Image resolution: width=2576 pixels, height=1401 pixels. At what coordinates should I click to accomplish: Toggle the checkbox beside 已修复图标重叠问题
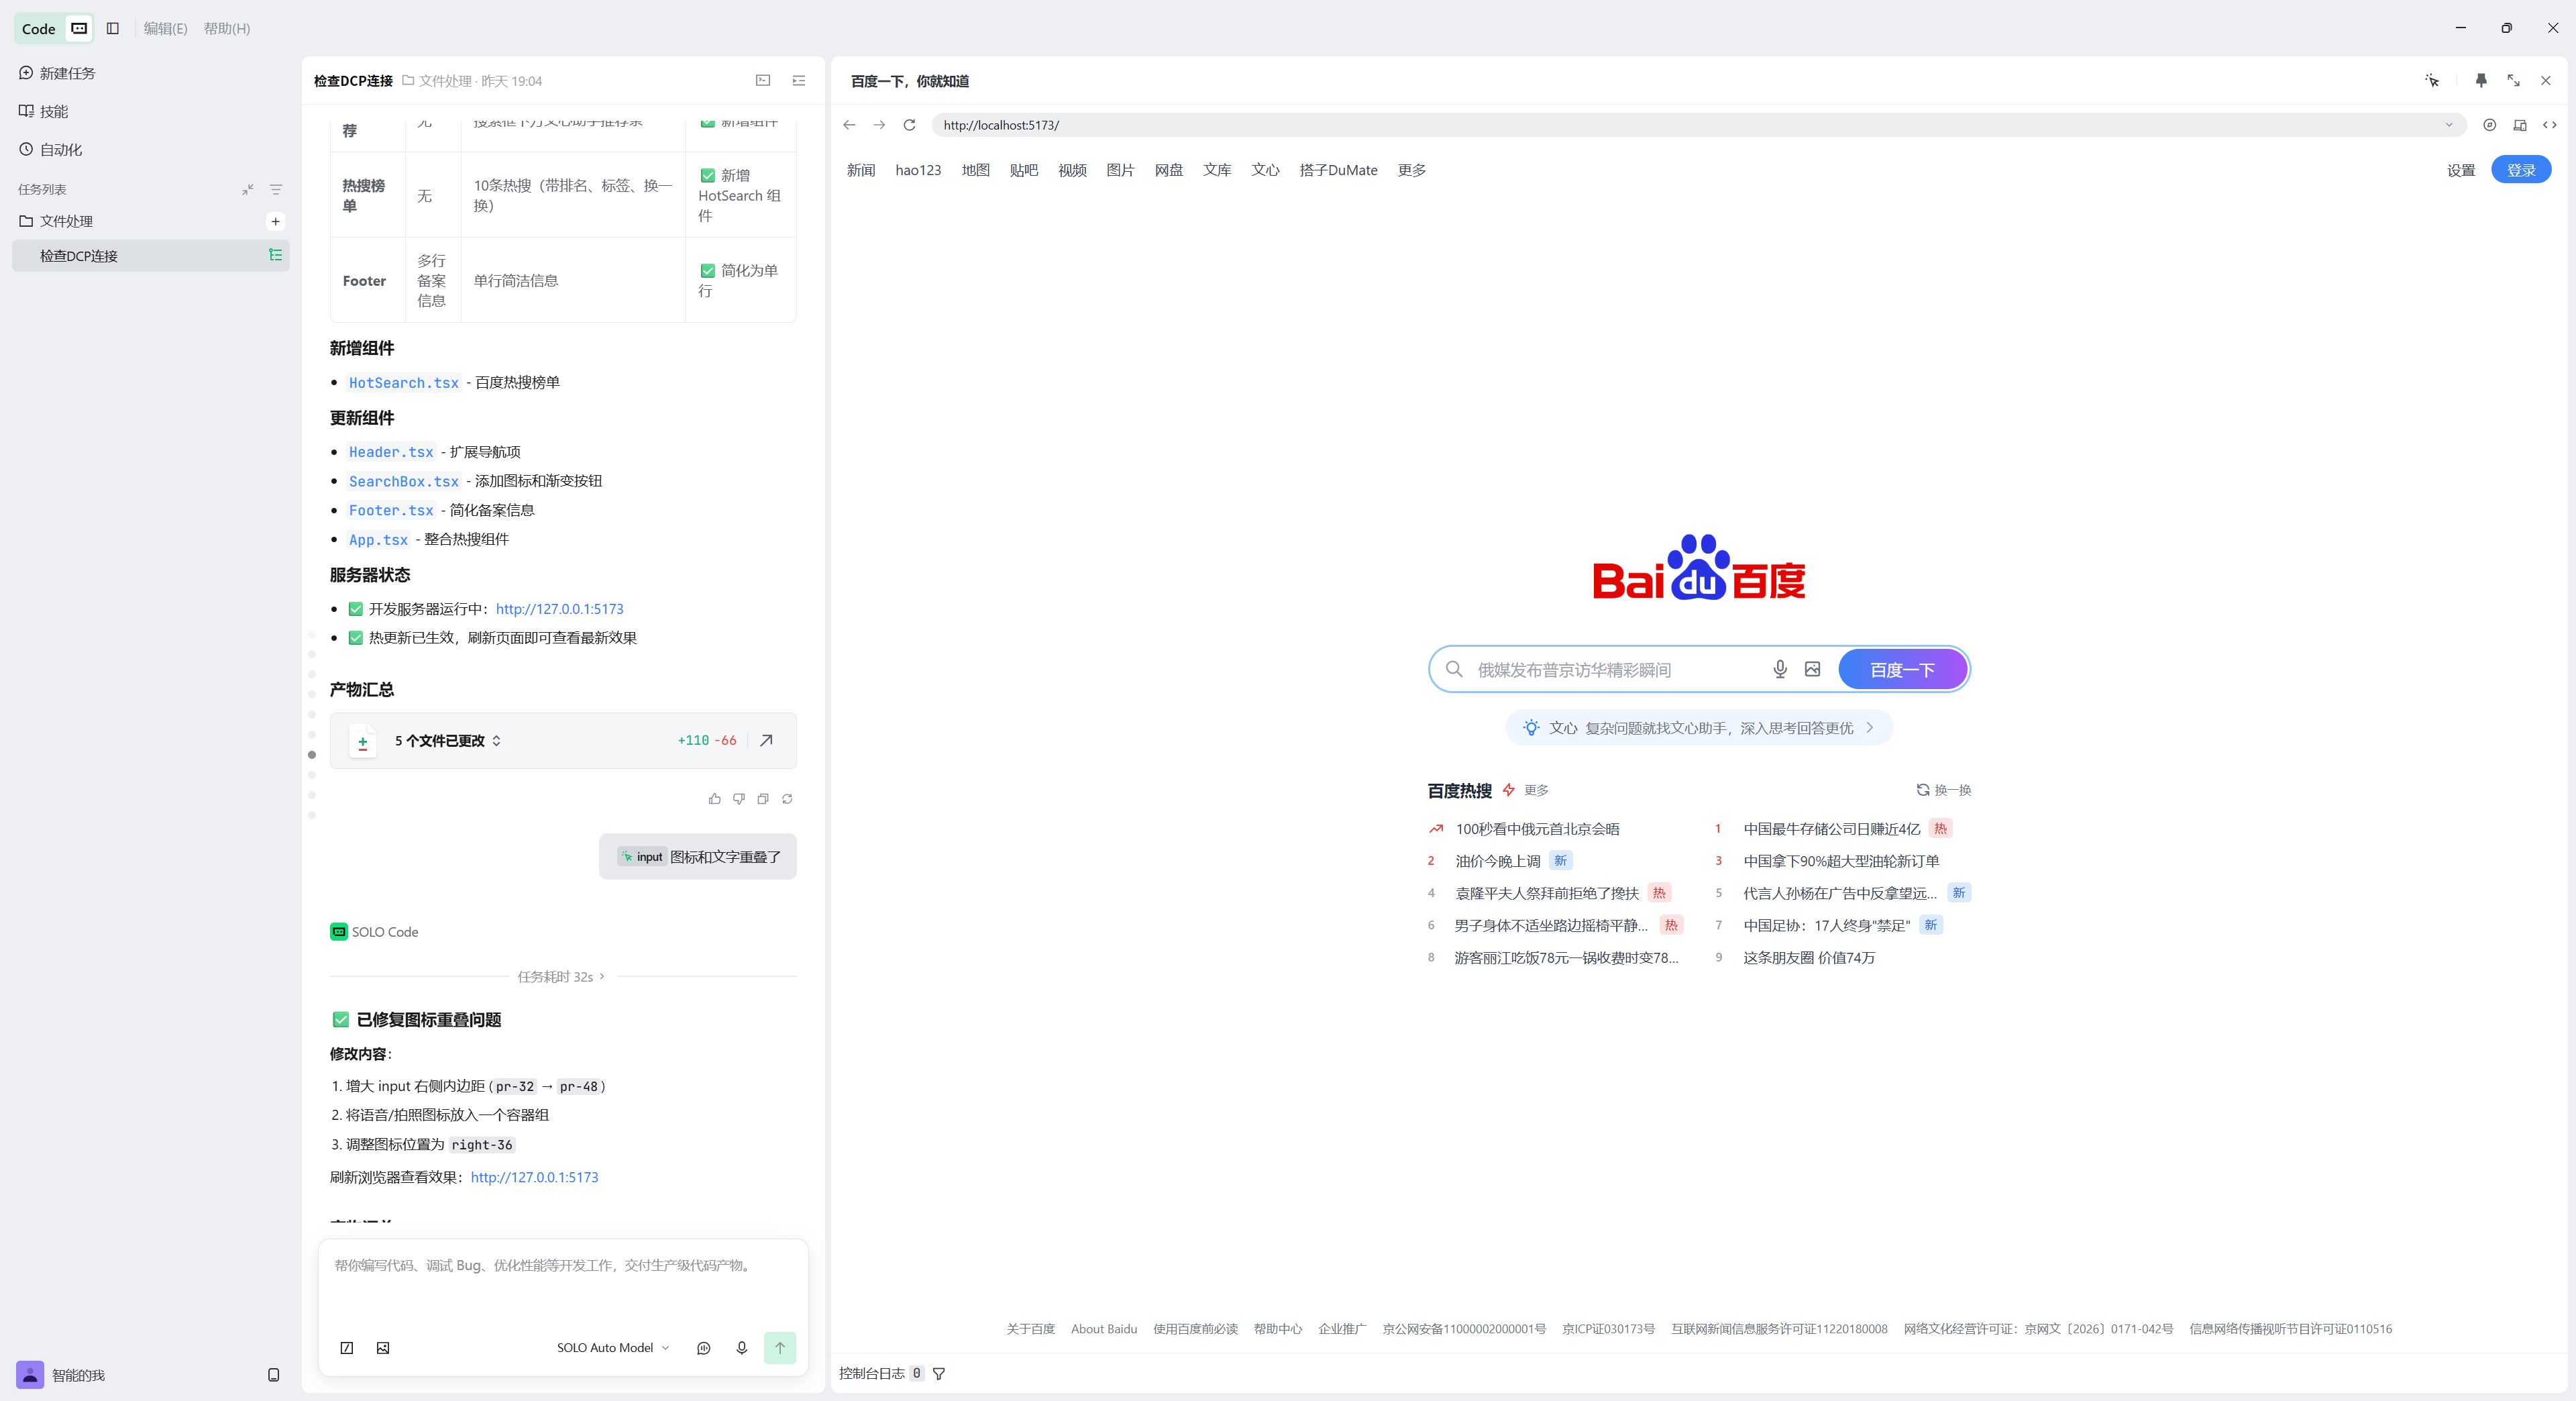(341, 1019)
